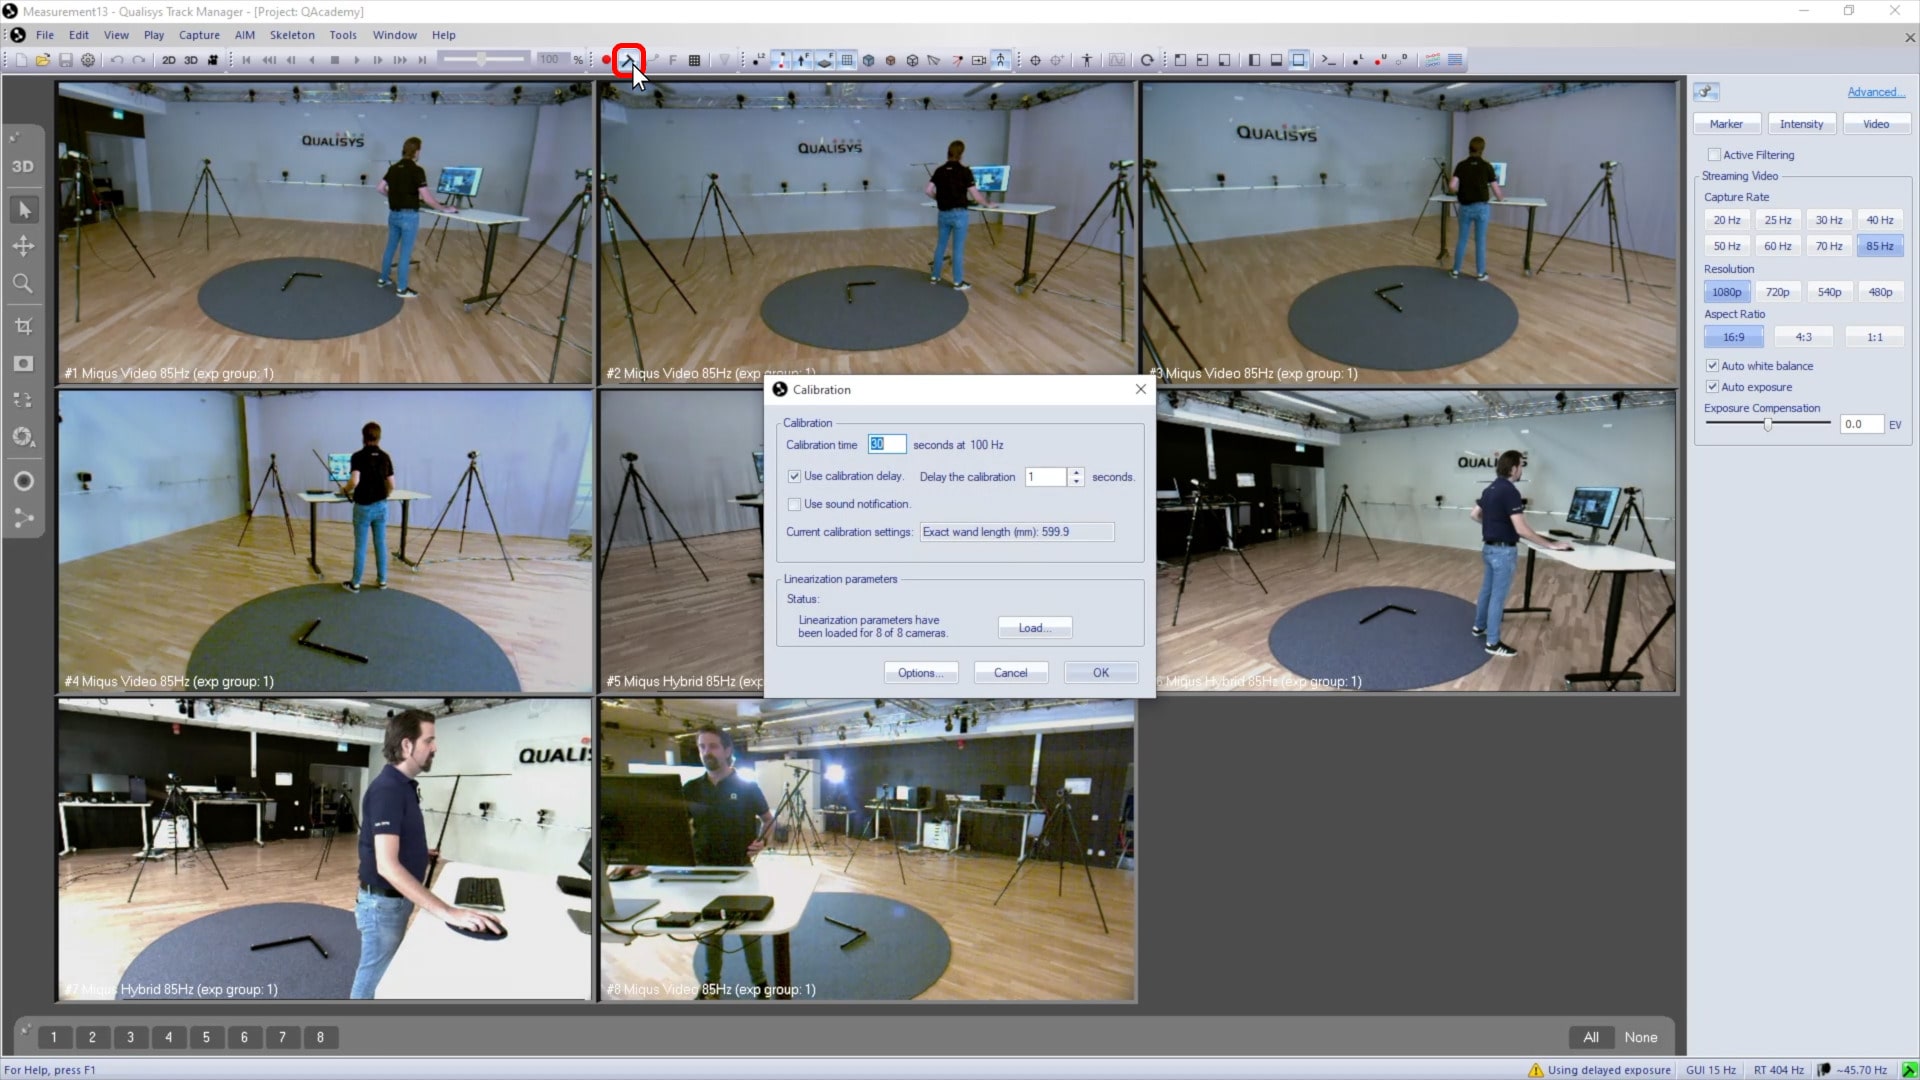The height and width of the screenshot is (1080, 1920).
Task: Click the reprocess circular-arrow toolbar icon
Action: (1146, 60)
